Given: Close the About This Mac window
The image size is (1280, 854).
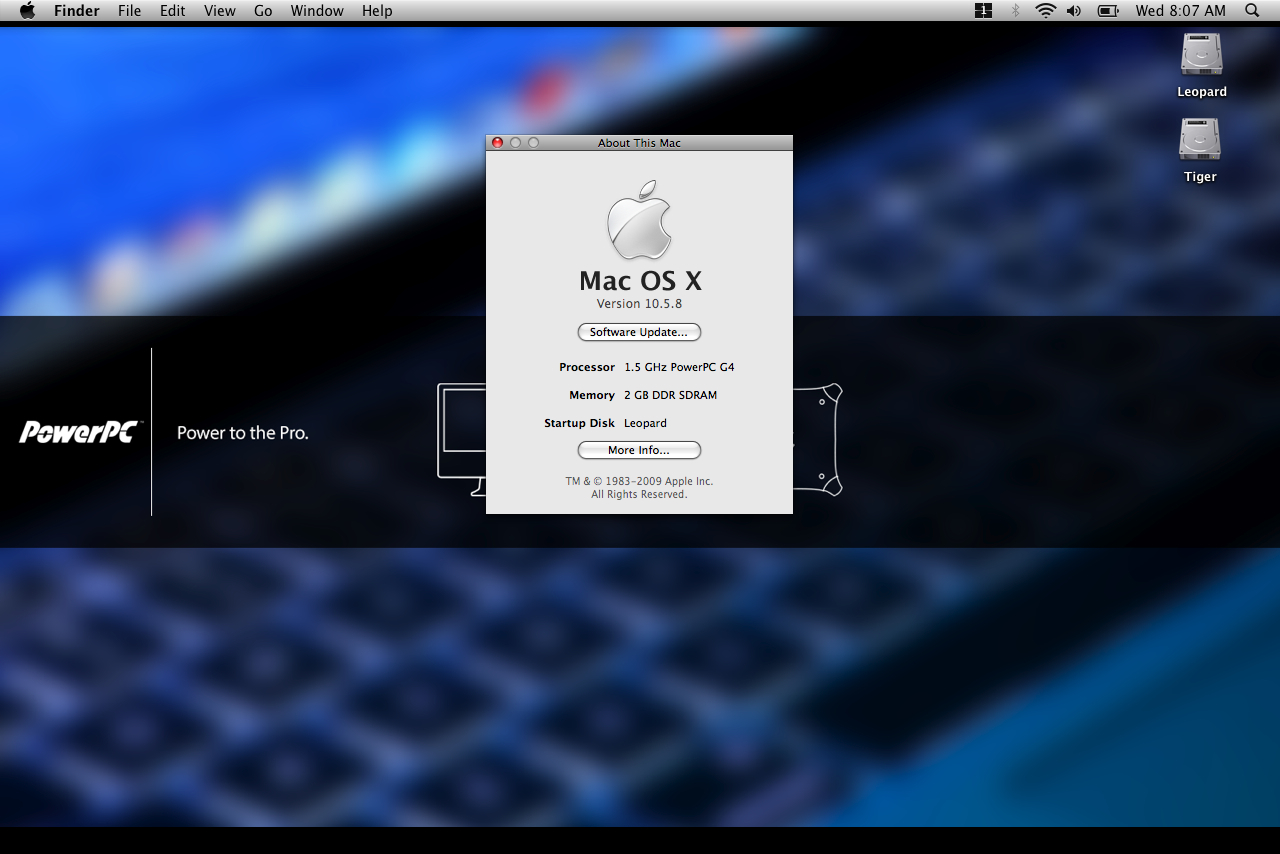Looking at the screenshot, I should click(x=498, y=143).
